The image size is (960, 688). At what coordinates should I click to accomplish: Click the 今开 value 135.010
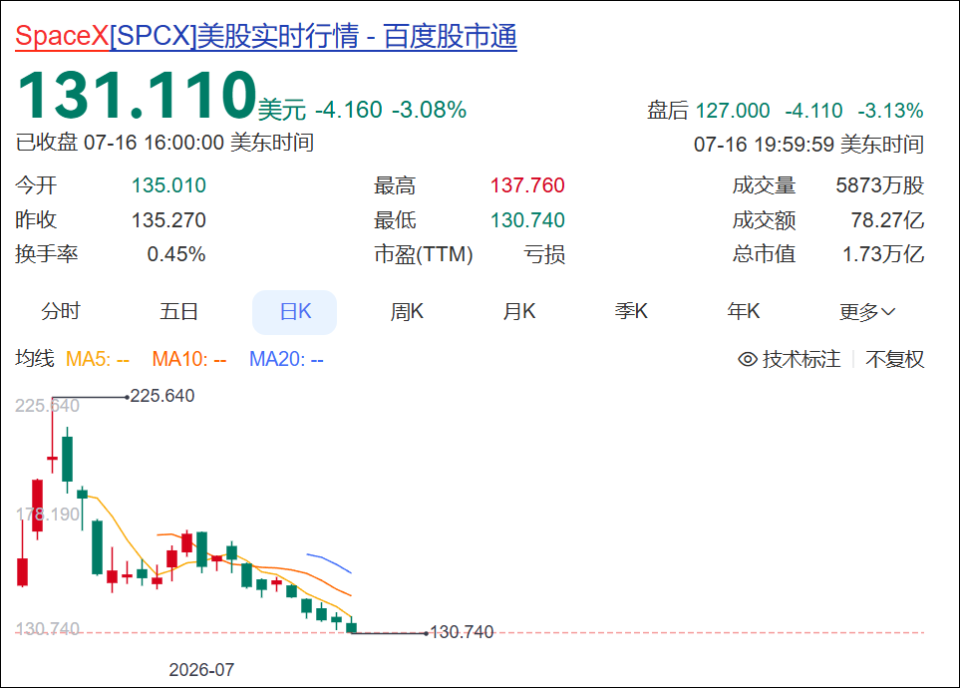coord(169,185)
